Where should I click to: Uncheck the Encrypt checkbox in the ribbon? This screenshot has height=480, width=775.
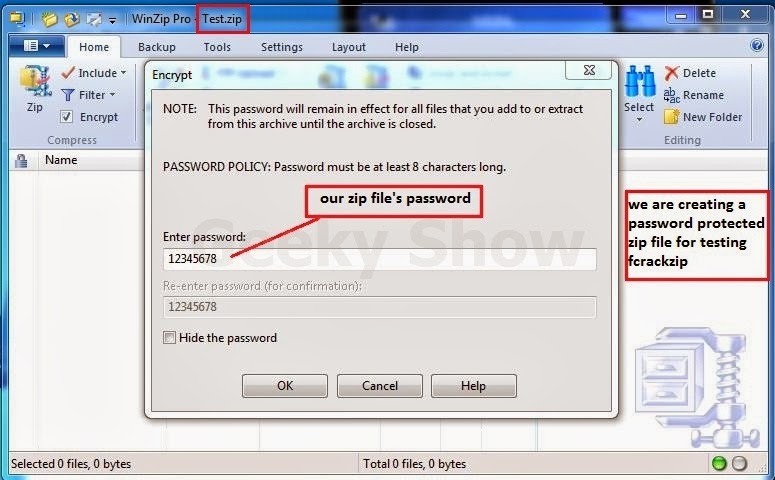click(66, 117)
